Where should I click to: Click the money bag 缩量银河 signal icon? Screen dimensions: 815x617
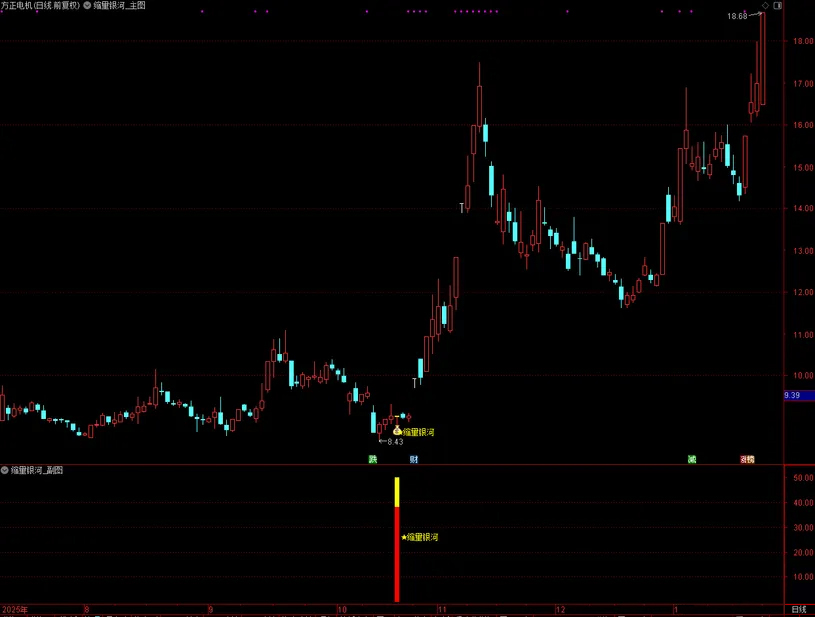397,431
